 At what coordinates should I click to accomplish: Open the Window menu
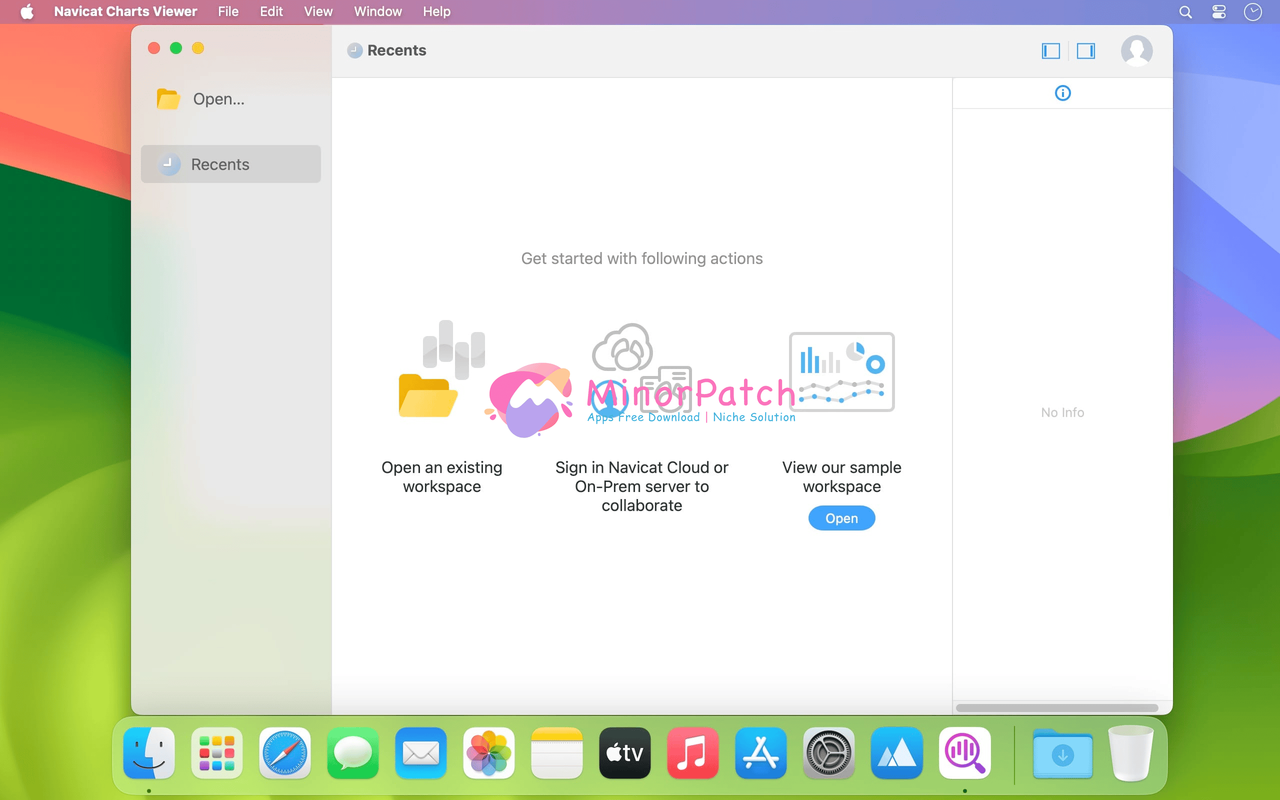click(x=378, y=12)
